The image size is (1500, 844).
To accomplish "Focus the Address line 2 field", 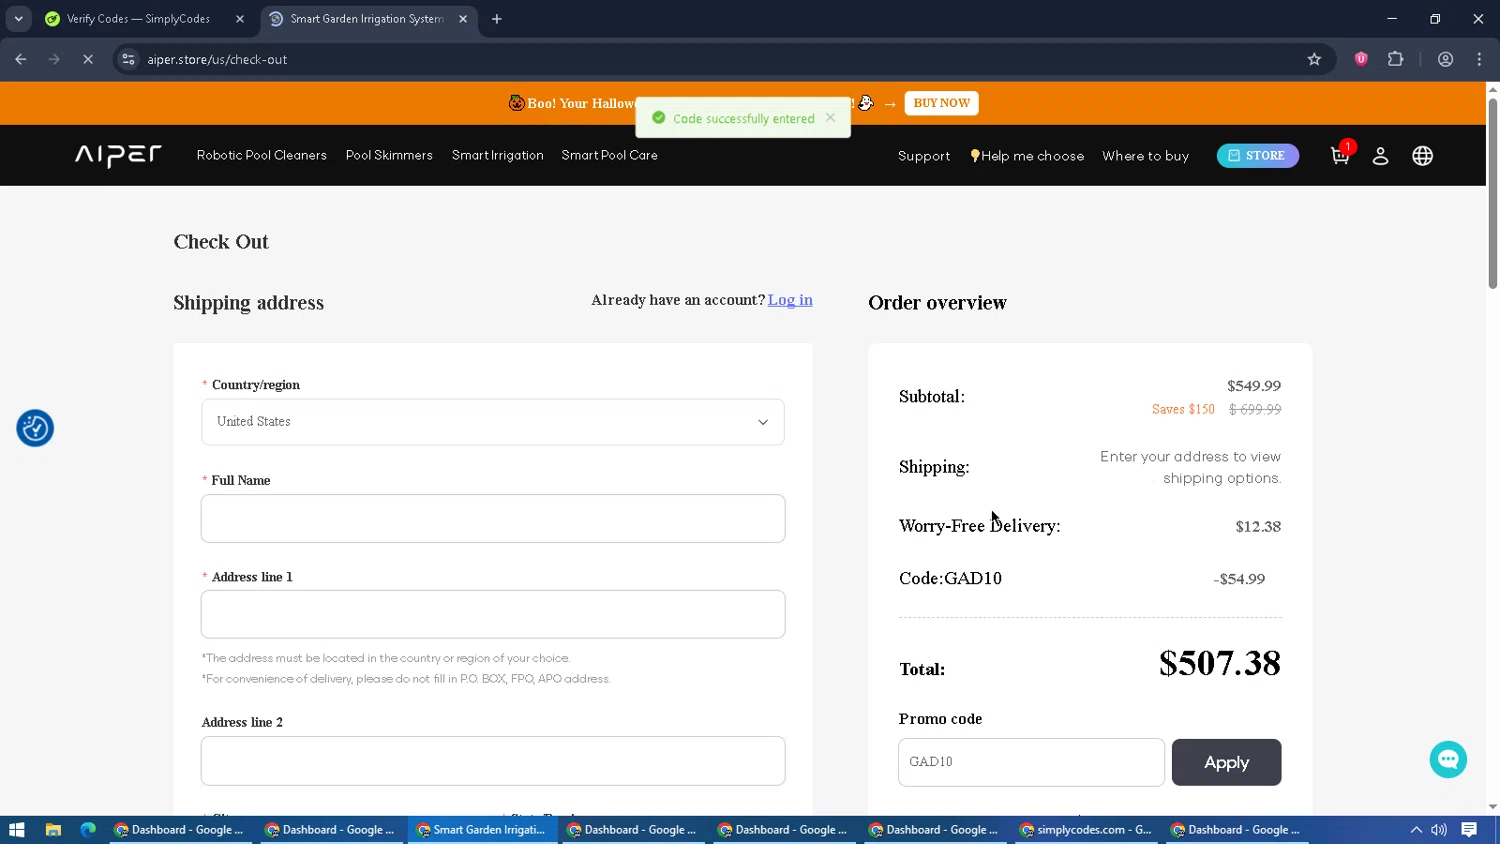I will pyautogui.click(x=493, y=761).
